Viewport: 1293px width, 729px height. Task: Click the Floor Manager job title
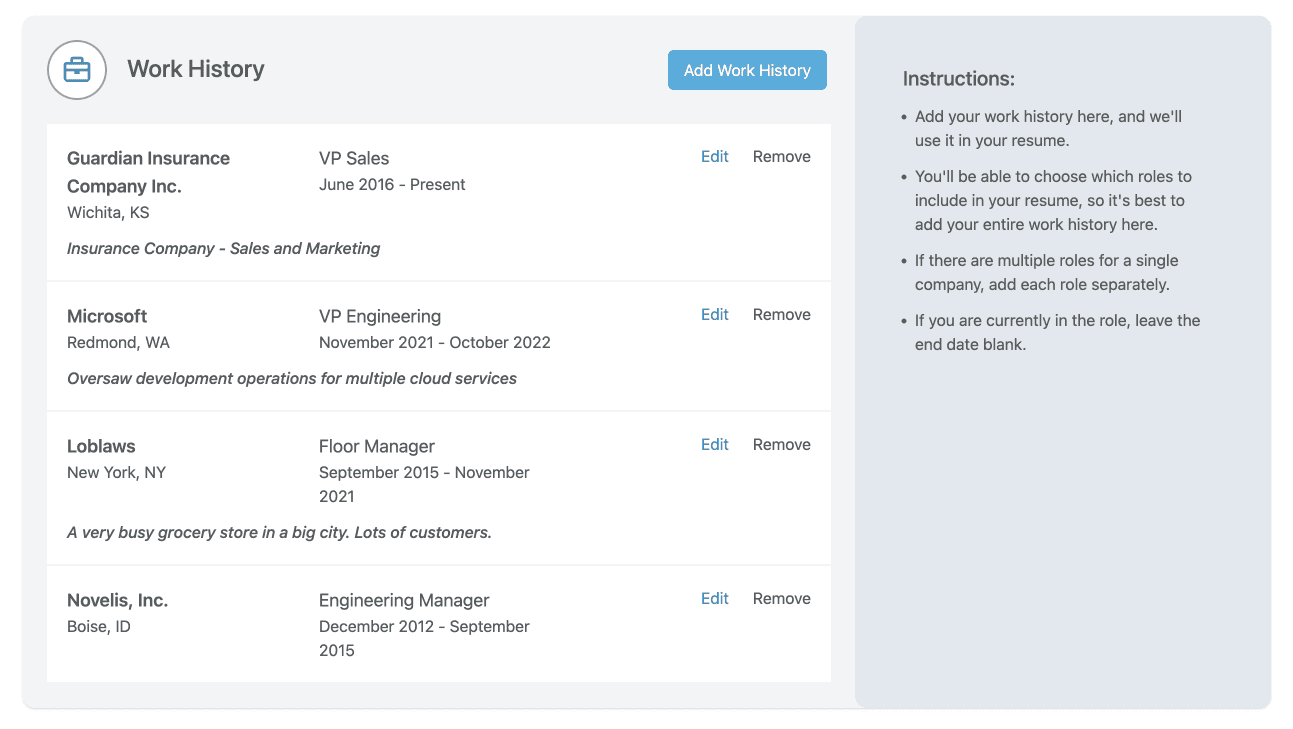click(377, 446)
